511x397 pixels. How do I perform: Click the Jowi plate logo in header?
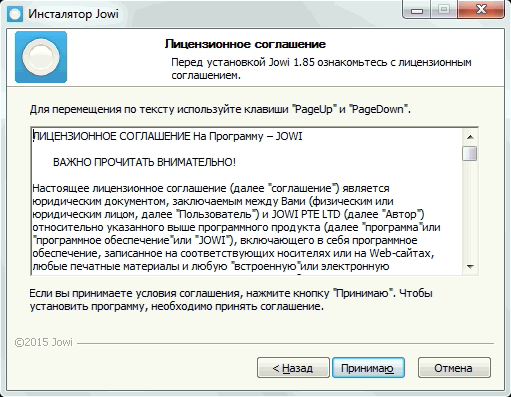[41, 57]
